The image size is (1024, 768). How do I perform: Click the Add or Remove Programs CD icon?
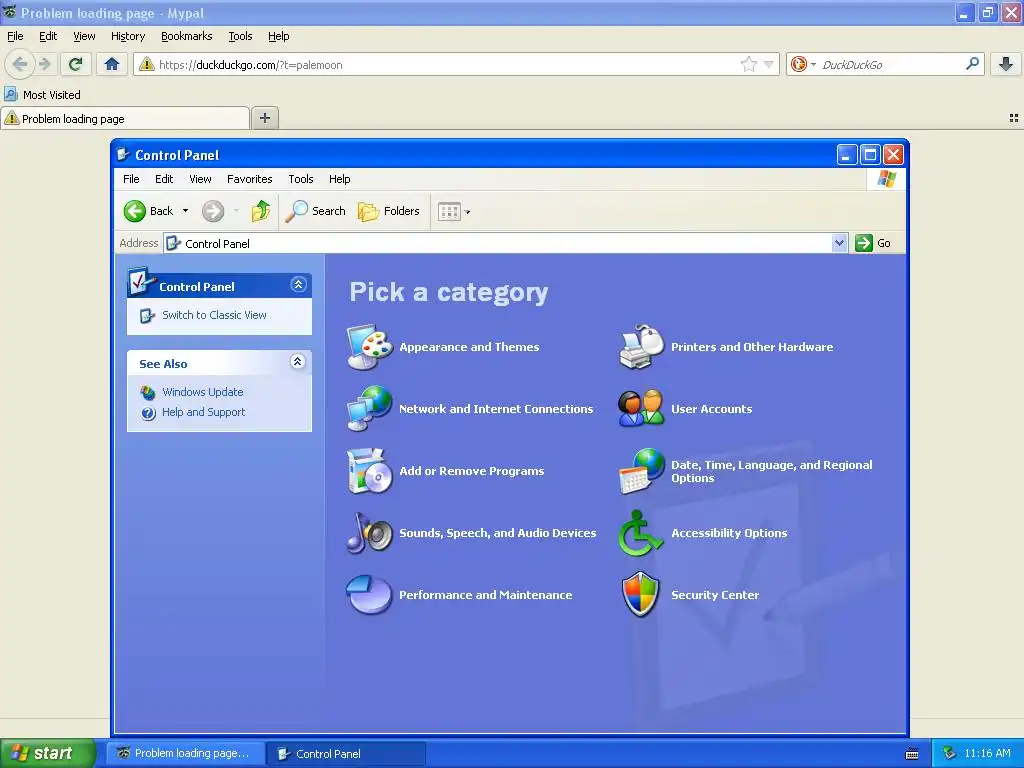pyautogui.click(x=370, y=471)
